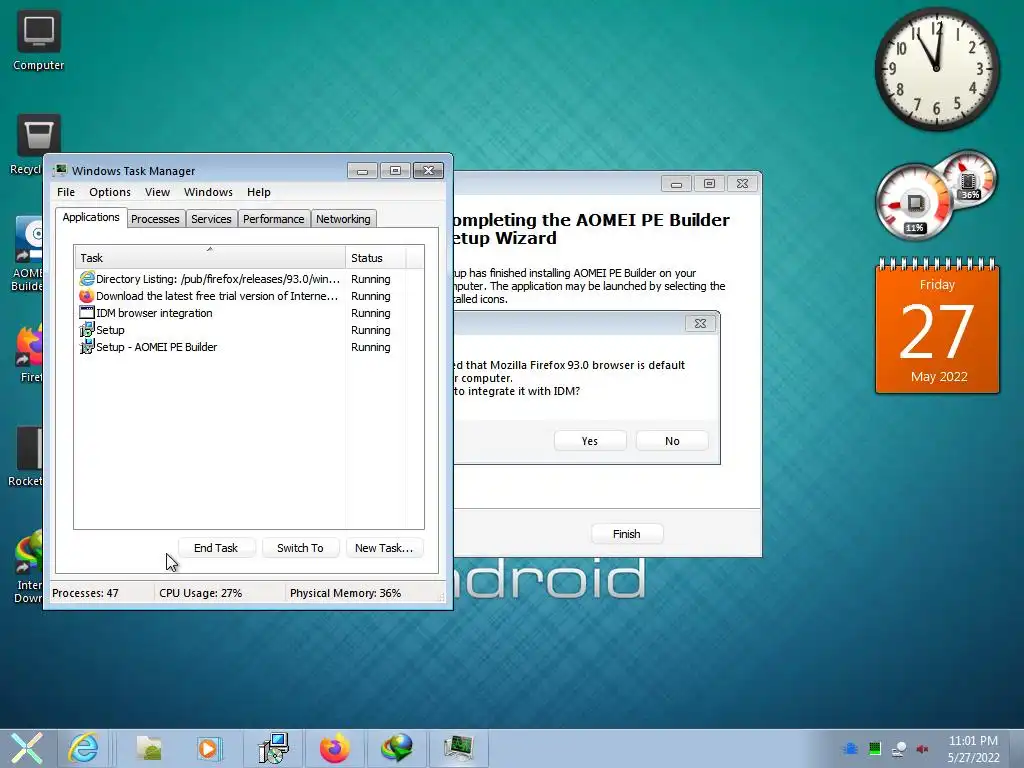The image size is (1024, 768).
Task: Click the window icon on IDM browser integration row
Action: tap(86, 313)
